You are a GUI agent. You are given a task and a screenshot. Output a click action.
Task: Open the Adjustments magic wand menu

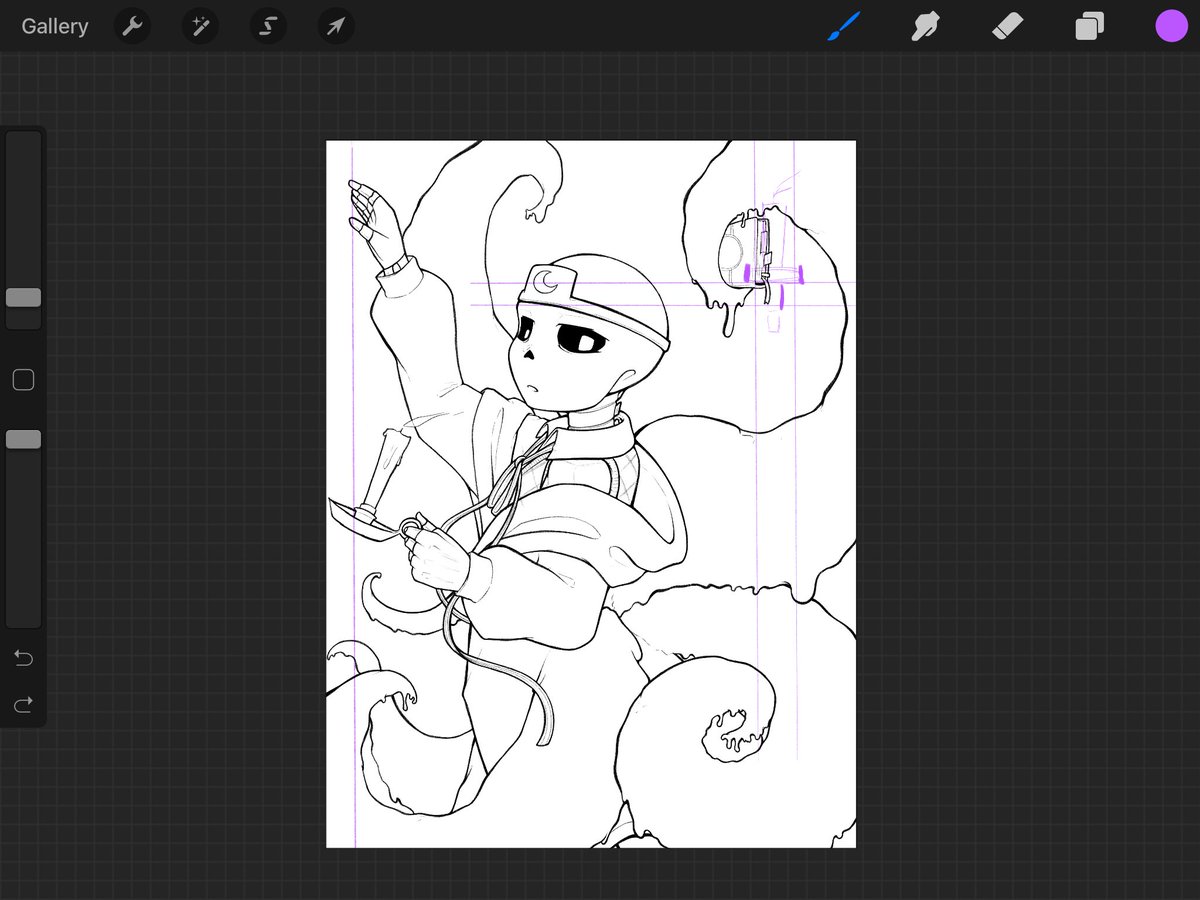[200, 26]
